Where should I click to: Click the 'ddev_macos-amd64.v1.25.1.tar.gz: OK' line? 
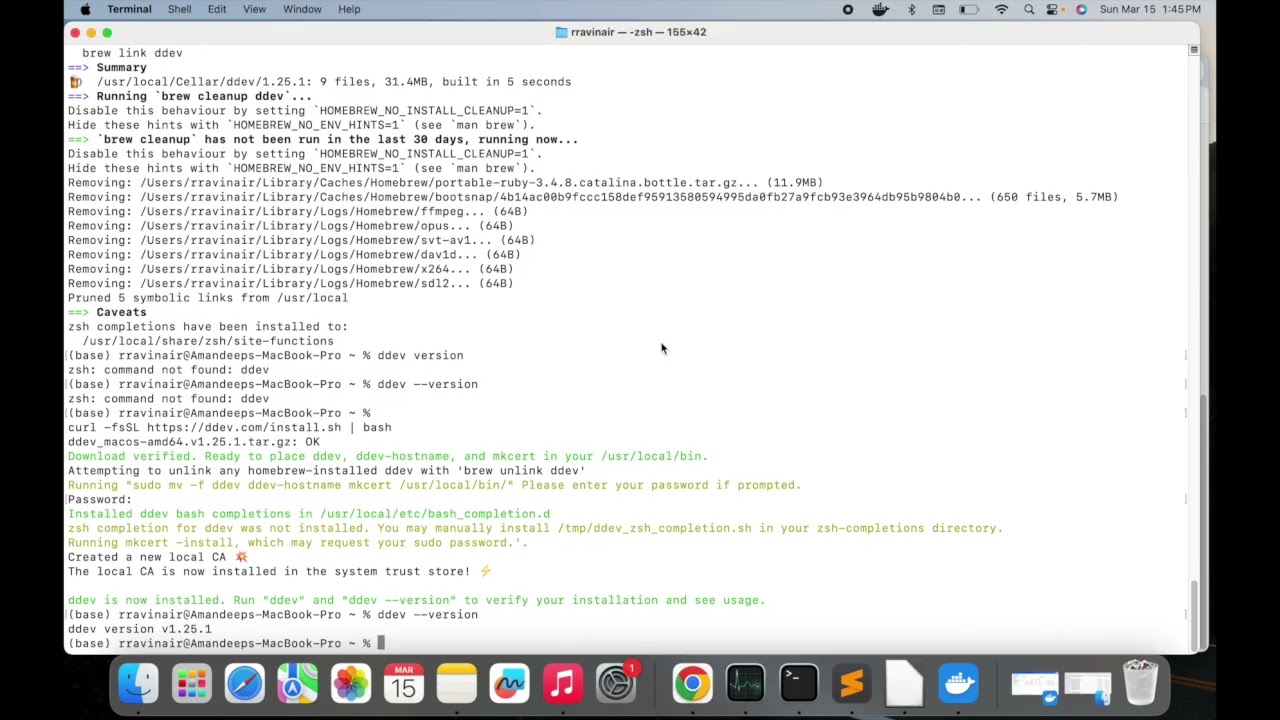(x=194, y=442)
